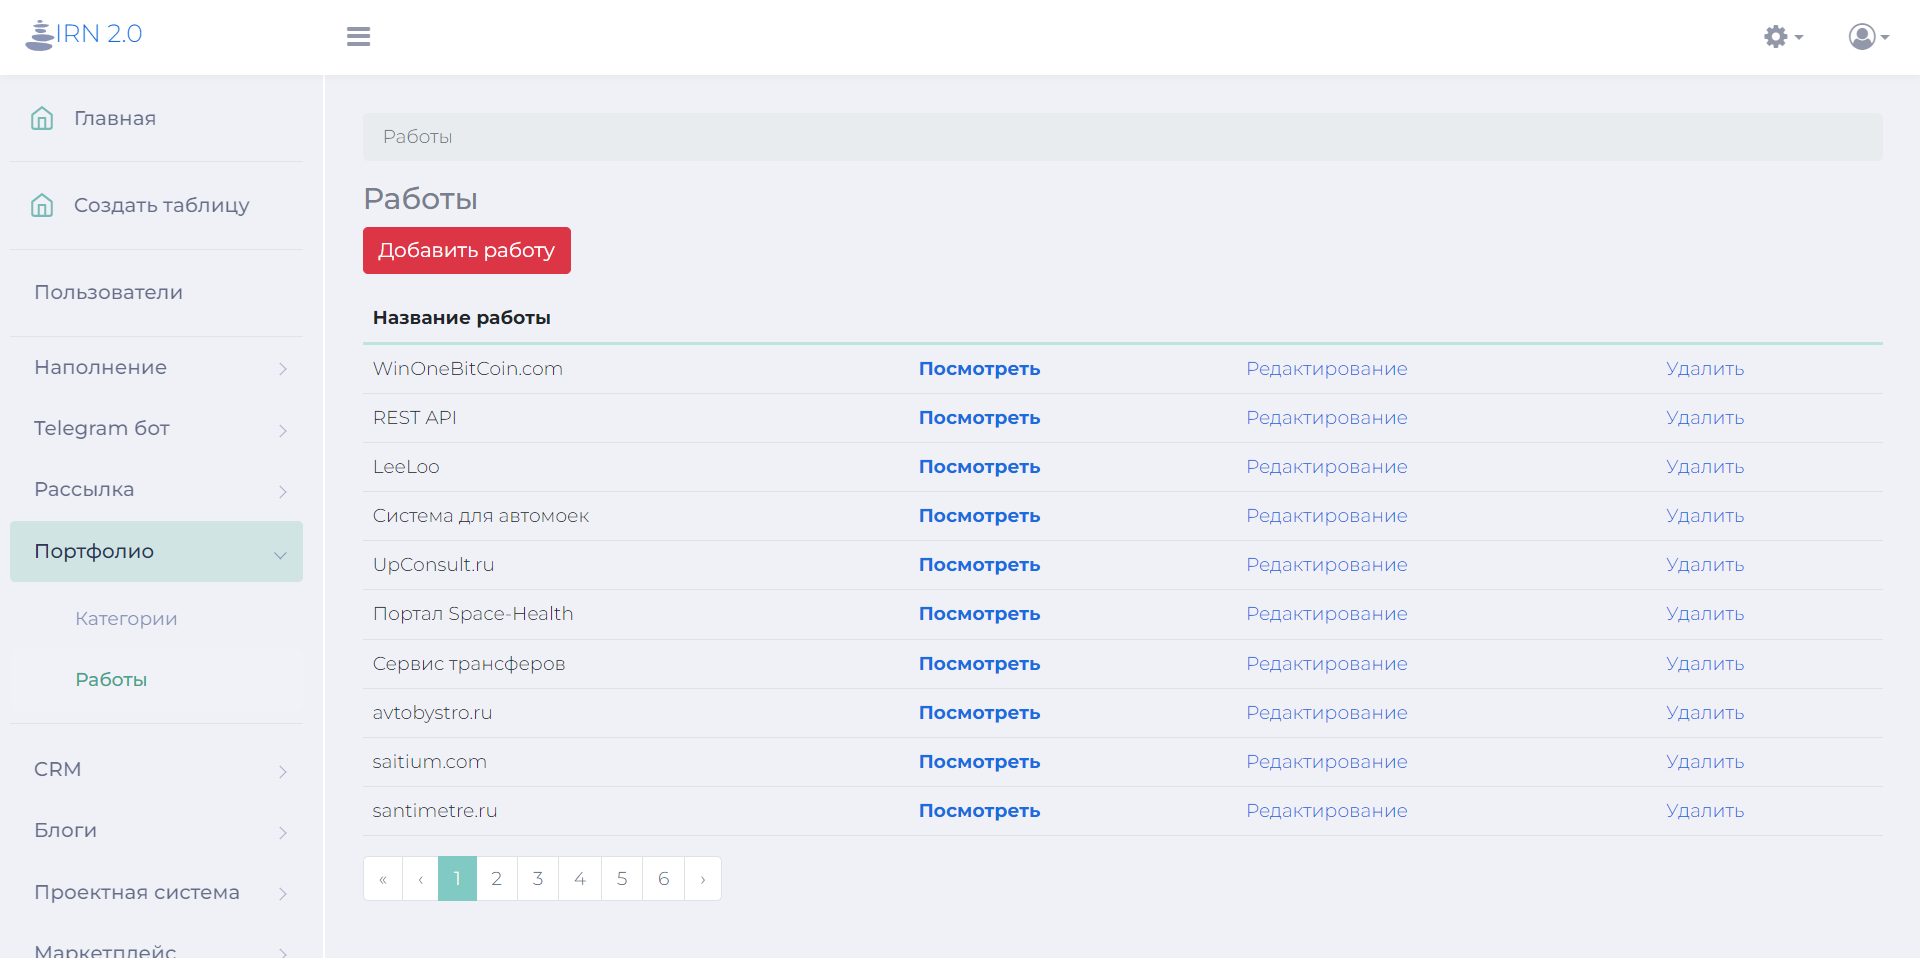Edit the Портал Space-Health work
The image size is (1920, 958).
(x=1326, y=613)
